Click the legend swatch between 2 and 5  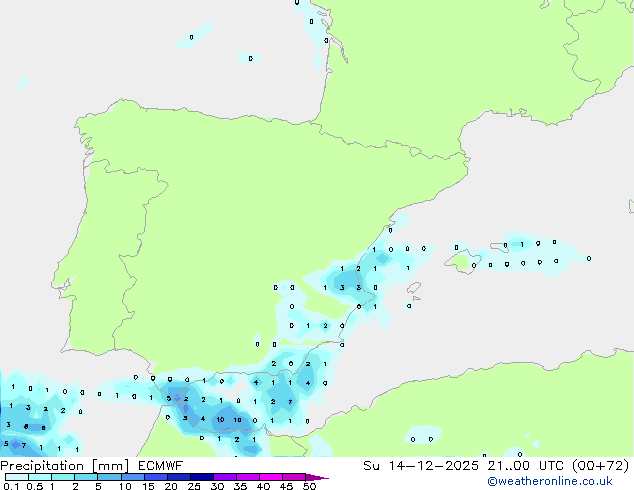[x=86, y=477]
